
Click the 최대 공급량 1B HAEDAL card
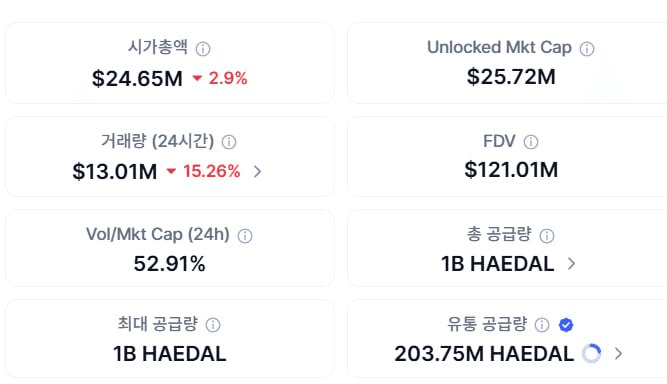click(170, 338)
